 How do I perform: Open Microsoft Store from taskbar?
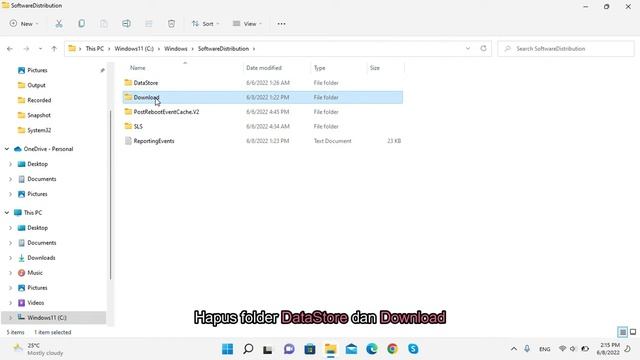(x=310, y=349)
